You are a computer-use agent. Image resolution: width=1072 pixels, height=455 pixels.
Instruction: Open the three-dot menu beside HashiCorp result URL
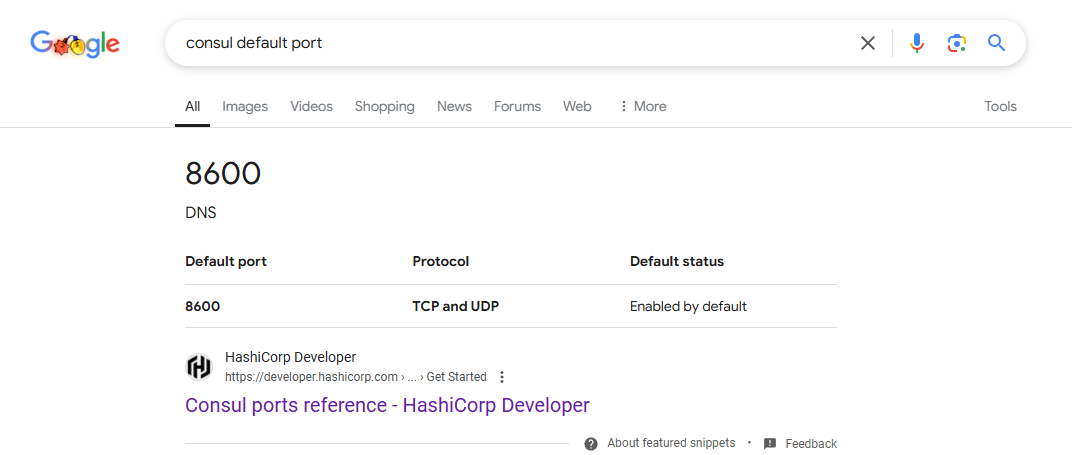coord(502,377)
